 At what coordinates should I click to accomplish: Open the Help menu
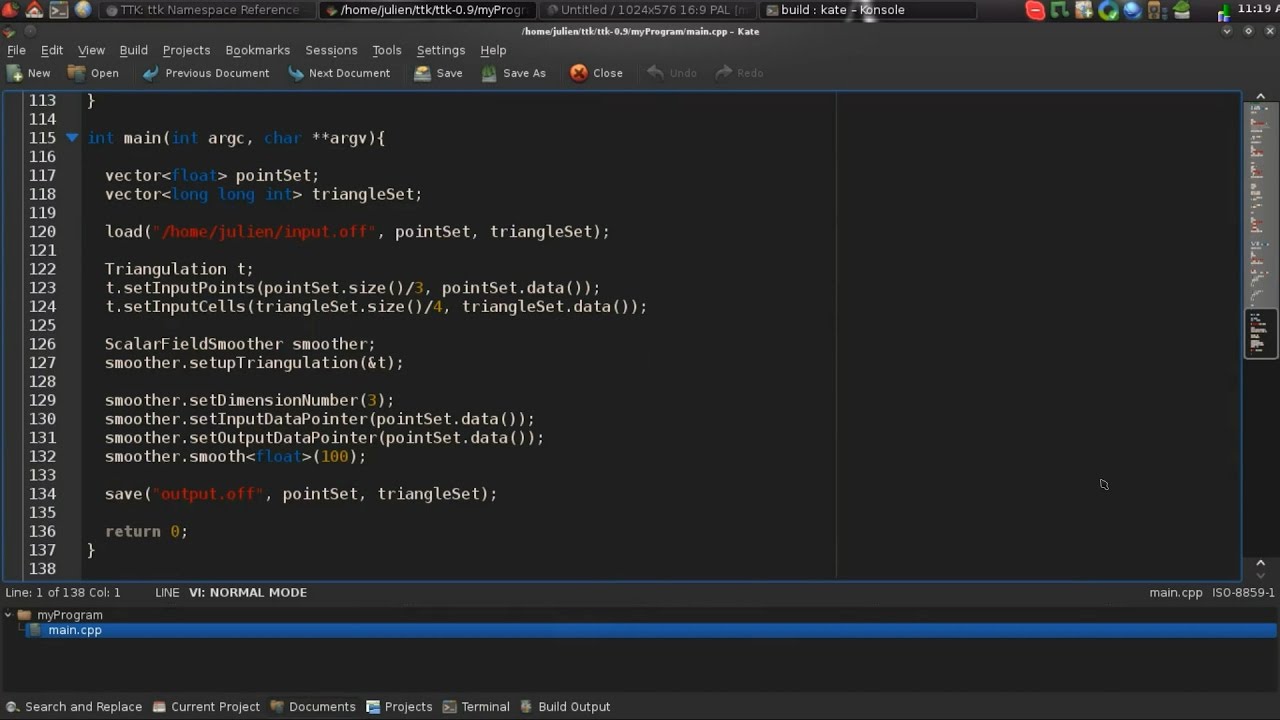pyautogui.click(x=493, y=50)
